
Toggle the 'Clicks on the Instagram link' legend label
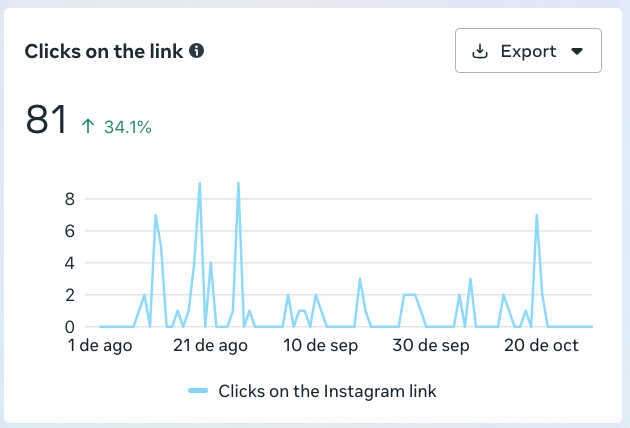327,390
